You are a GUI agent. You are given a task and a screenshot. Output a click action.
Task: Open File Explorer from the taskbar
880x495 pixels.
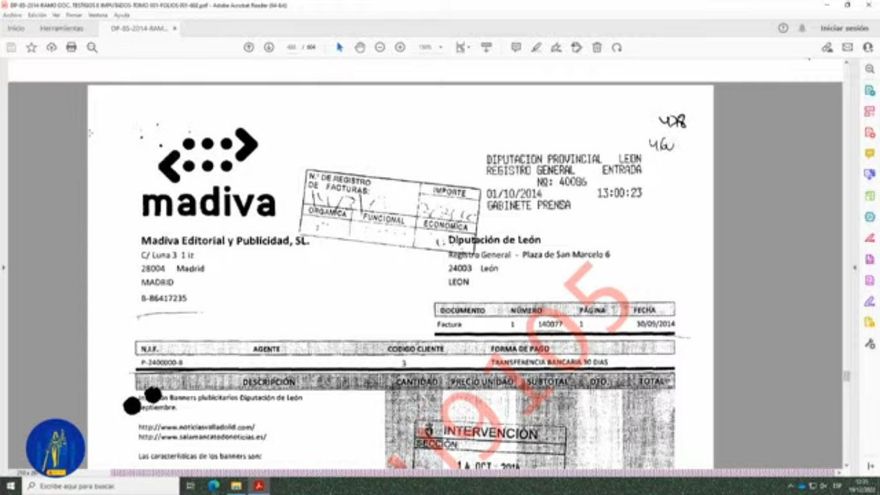click(x=236, y=485)
